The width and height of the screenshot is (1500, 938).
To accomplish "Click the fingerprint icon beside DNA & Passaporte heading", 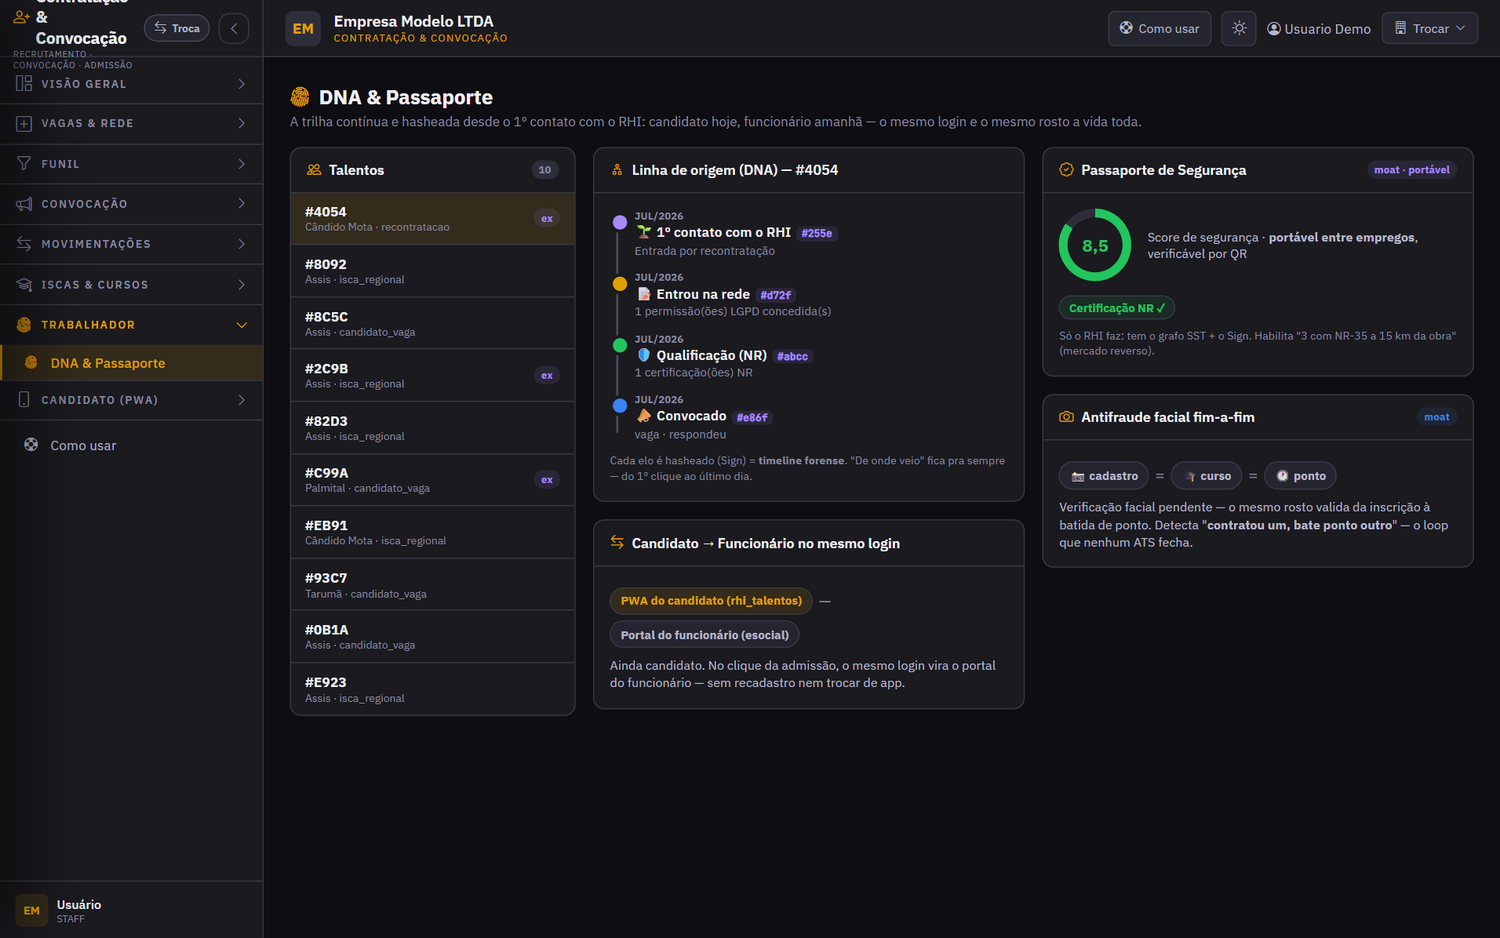I will pyautogui.click(x=300, y=97).
